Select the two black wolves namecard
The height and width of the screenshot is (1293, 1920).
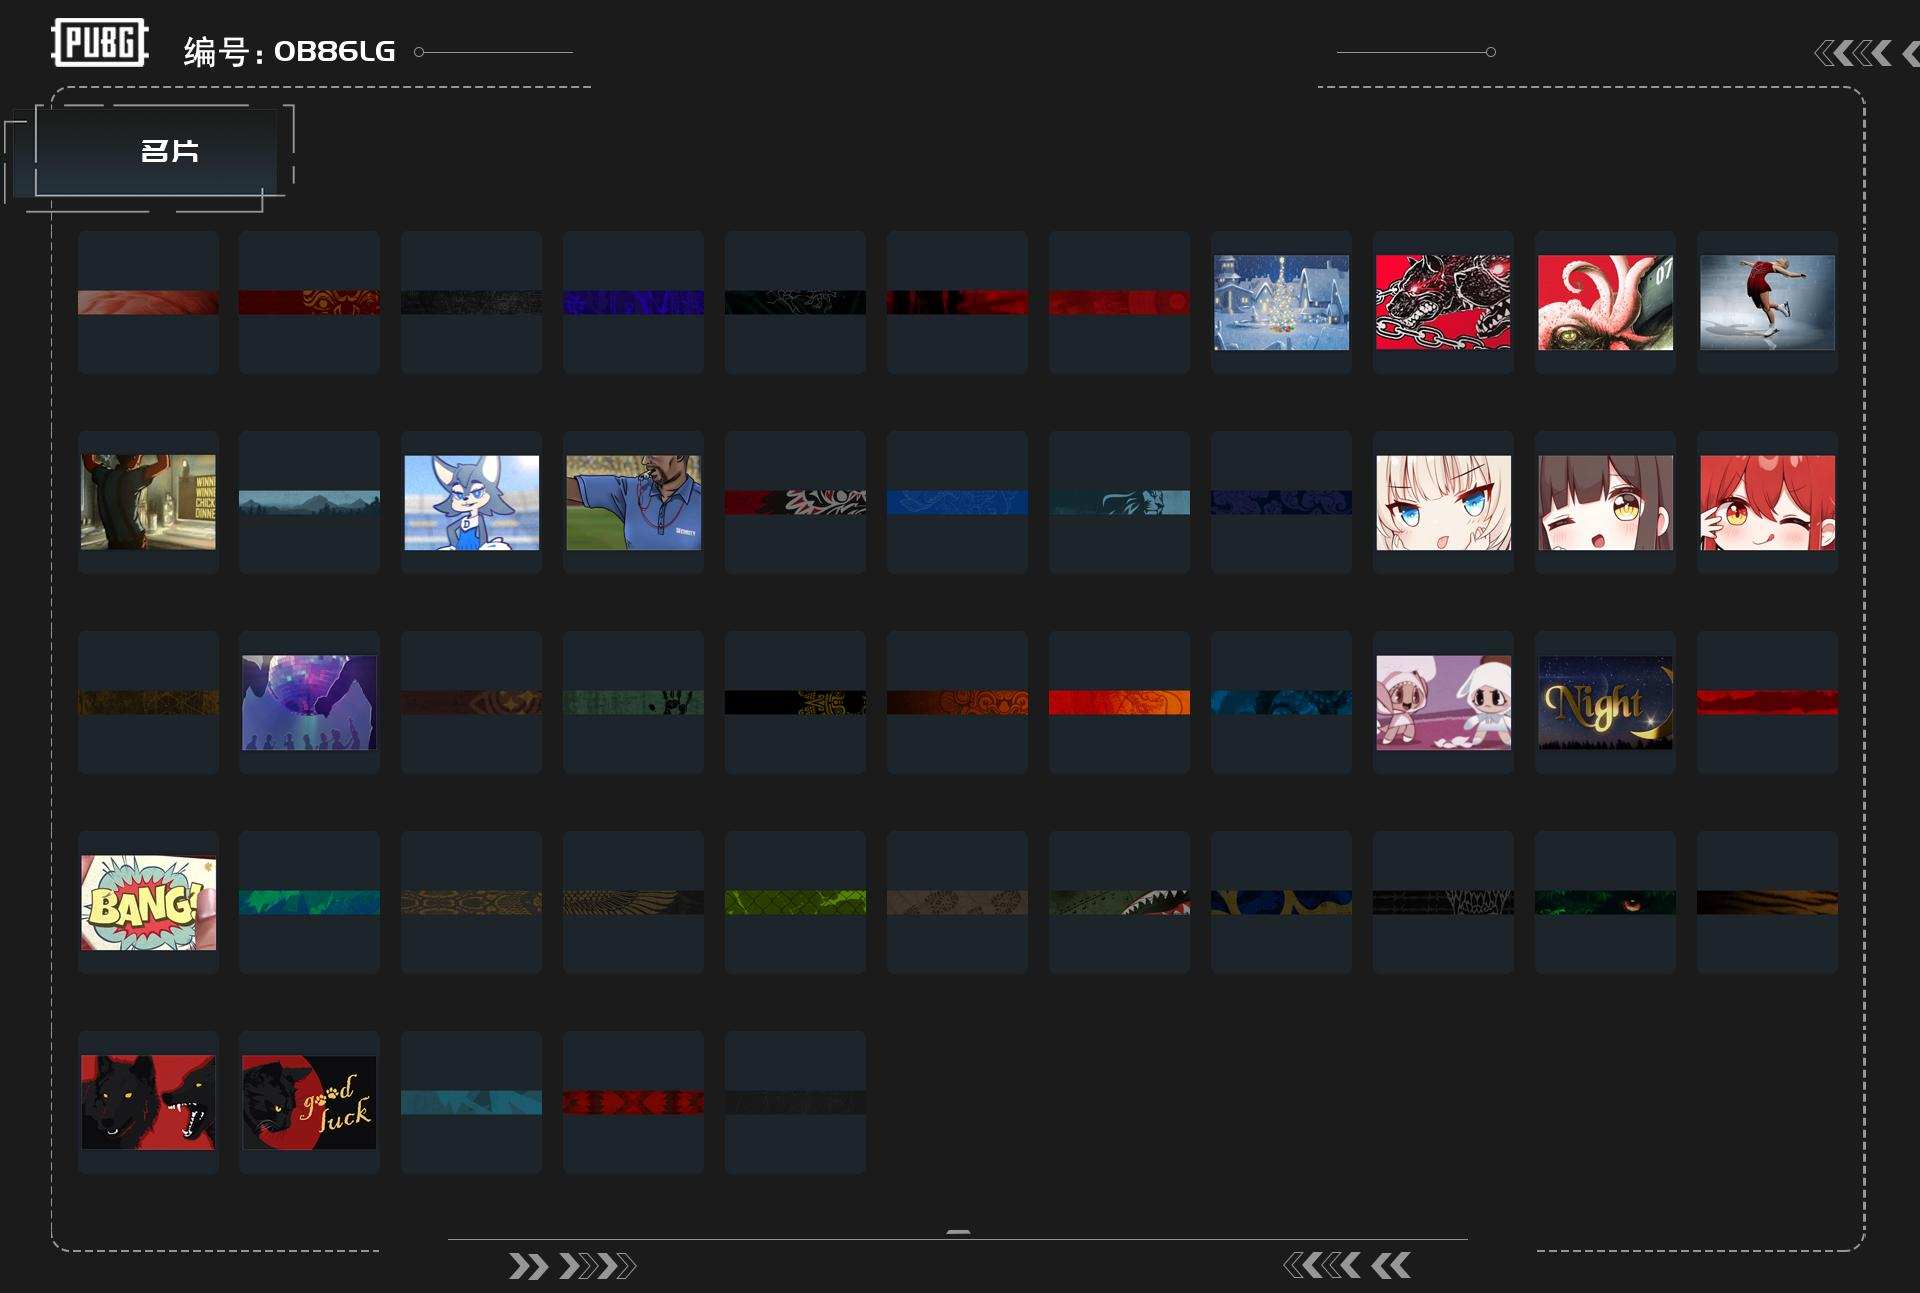[148, 1102]
